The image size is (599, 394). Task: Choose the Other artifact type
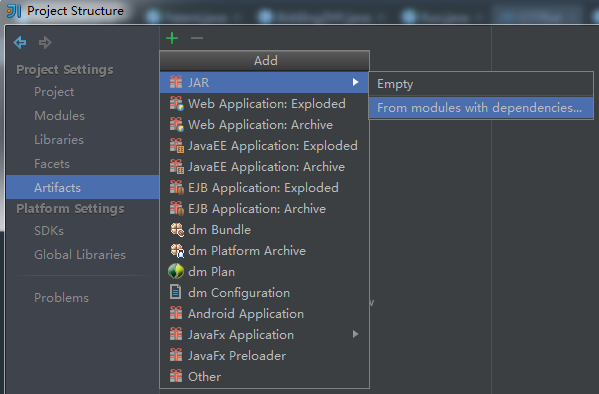(264, 377)
